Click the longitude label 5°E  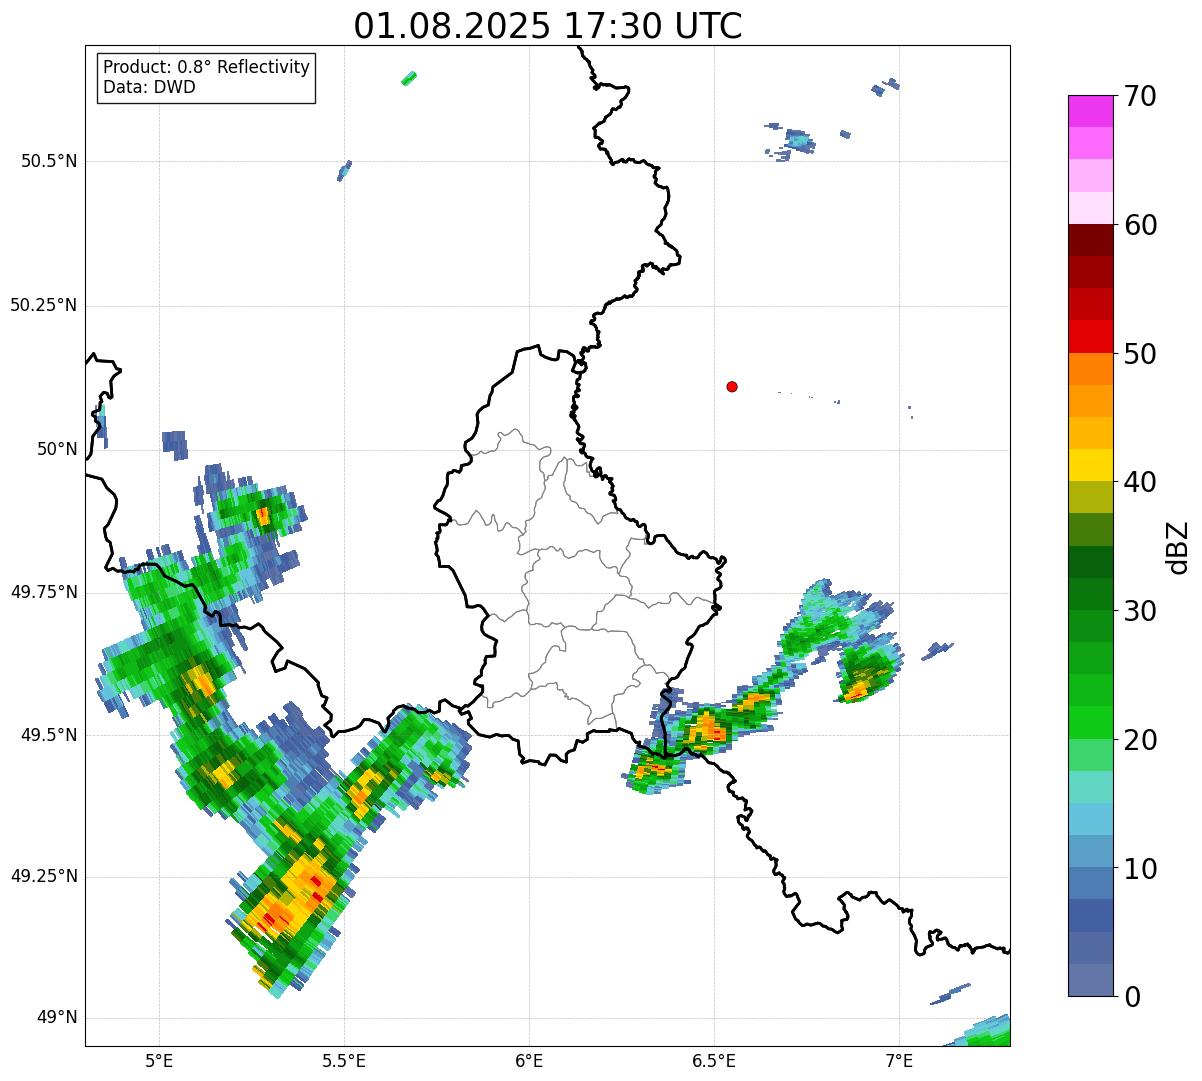[x=159, y=1060]
